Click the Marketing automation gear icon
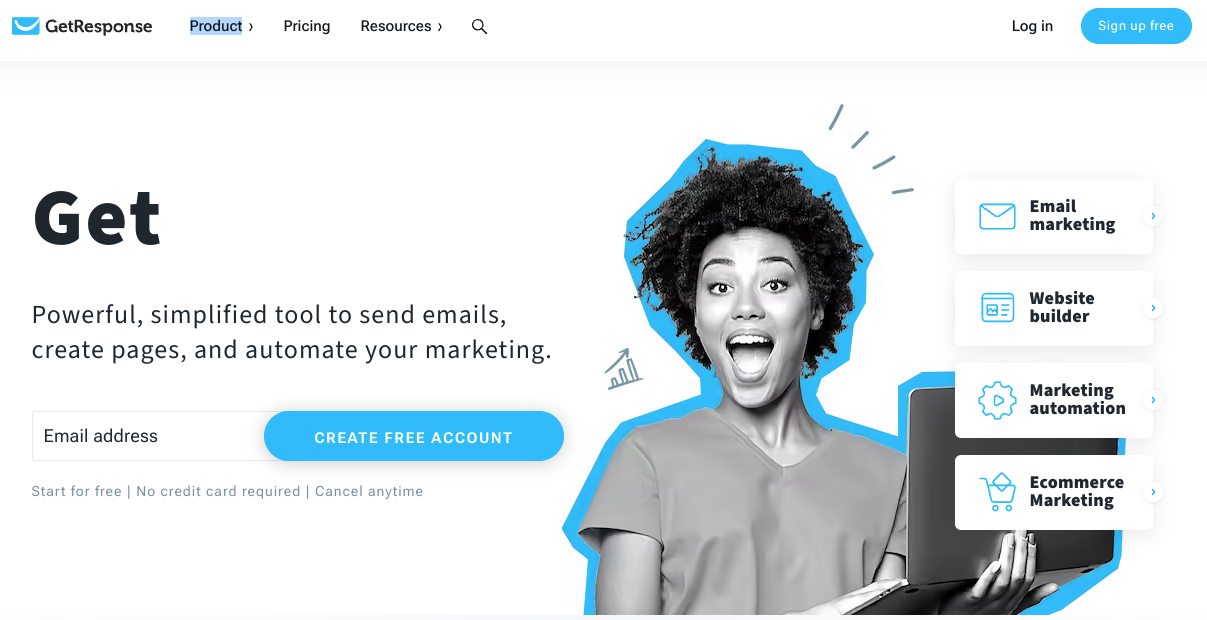Image resolution: width=1207 pixels, height=620 pixels. pos(997,400)
